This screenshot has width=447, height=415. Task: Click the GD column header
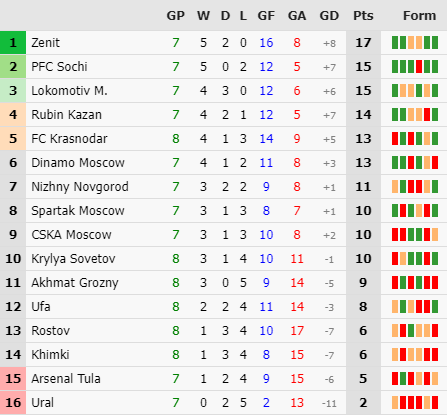click(329, 16)
